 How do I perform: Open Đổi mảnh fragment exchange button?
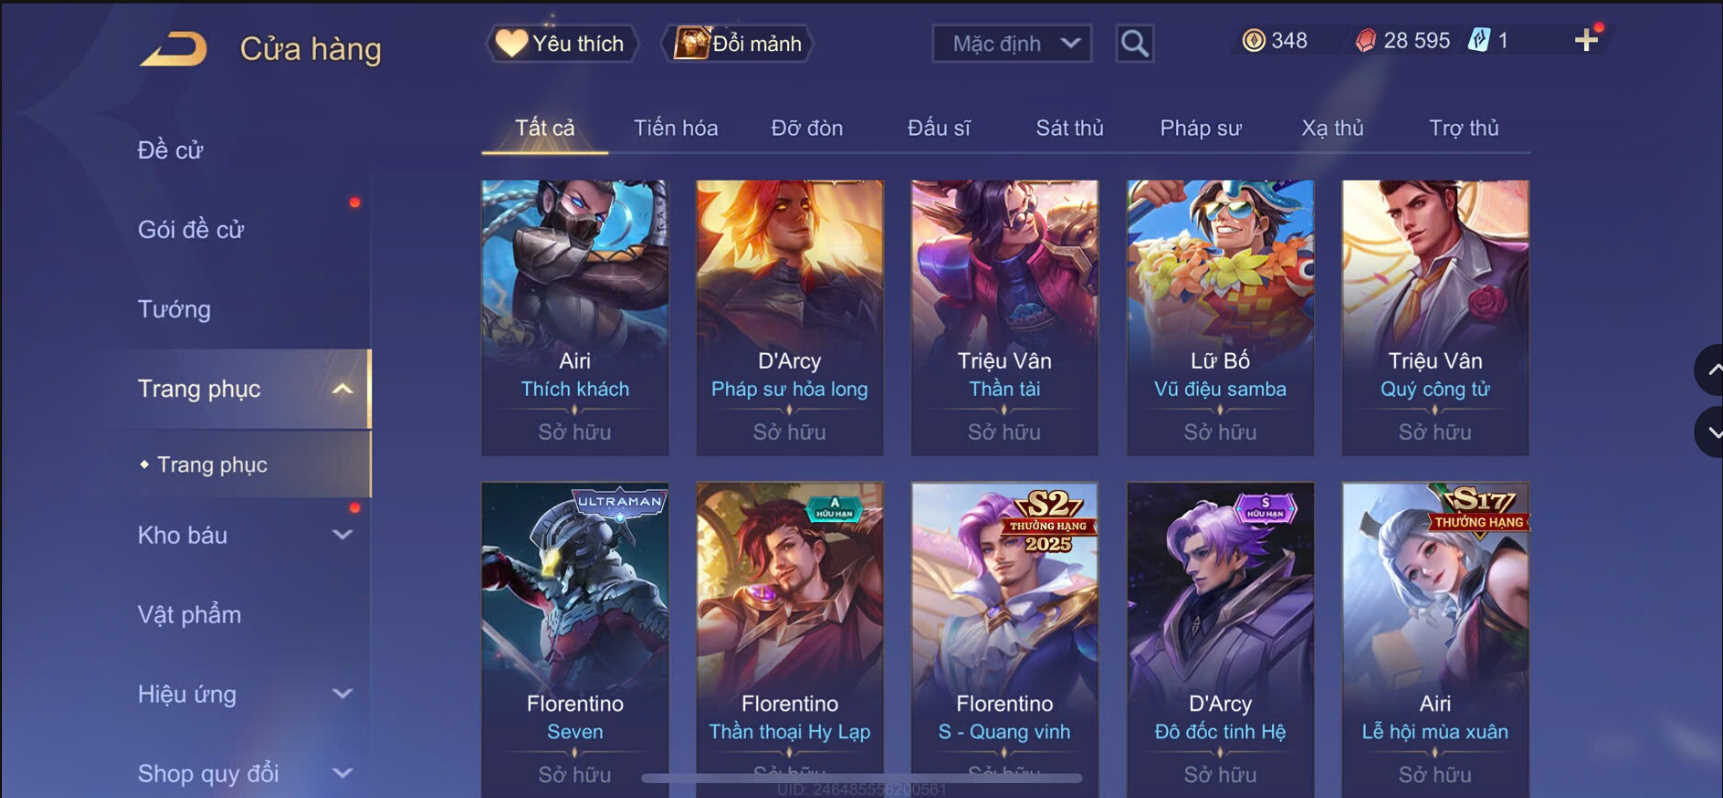point(739,44)
